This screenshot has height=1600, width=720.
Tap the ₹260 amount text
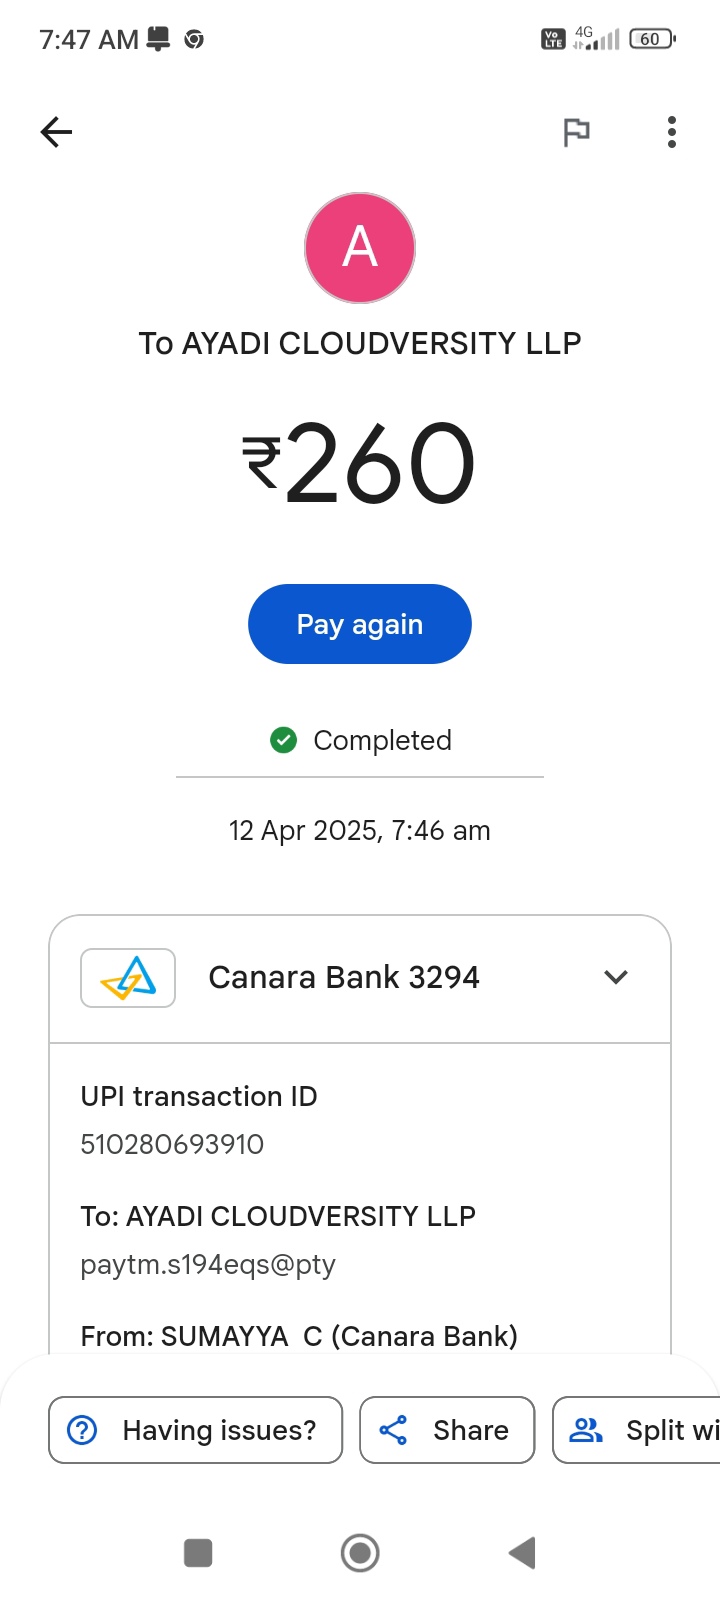pyautogui.click(x=360, y=463)
